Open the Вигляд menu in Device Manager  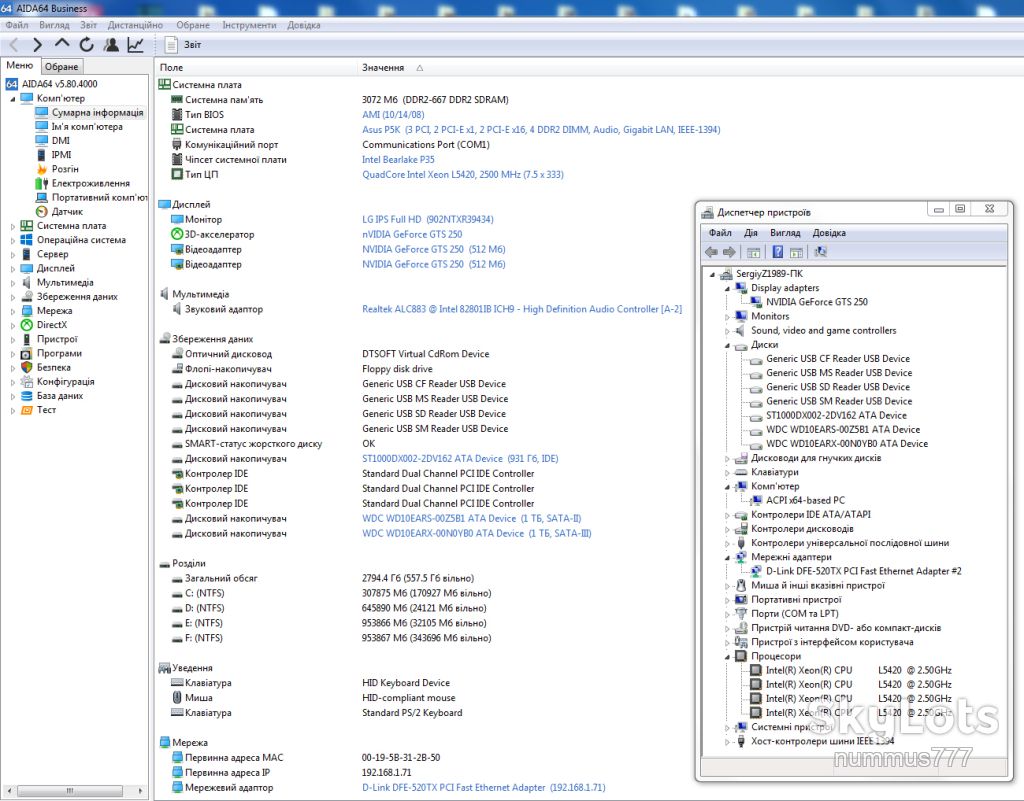(785, 233)
